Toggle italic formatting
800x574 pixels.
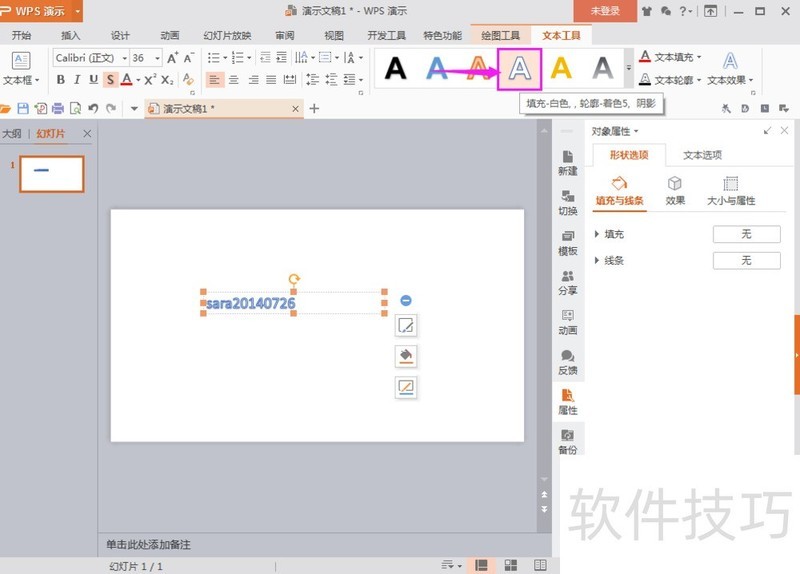(77, 80)
